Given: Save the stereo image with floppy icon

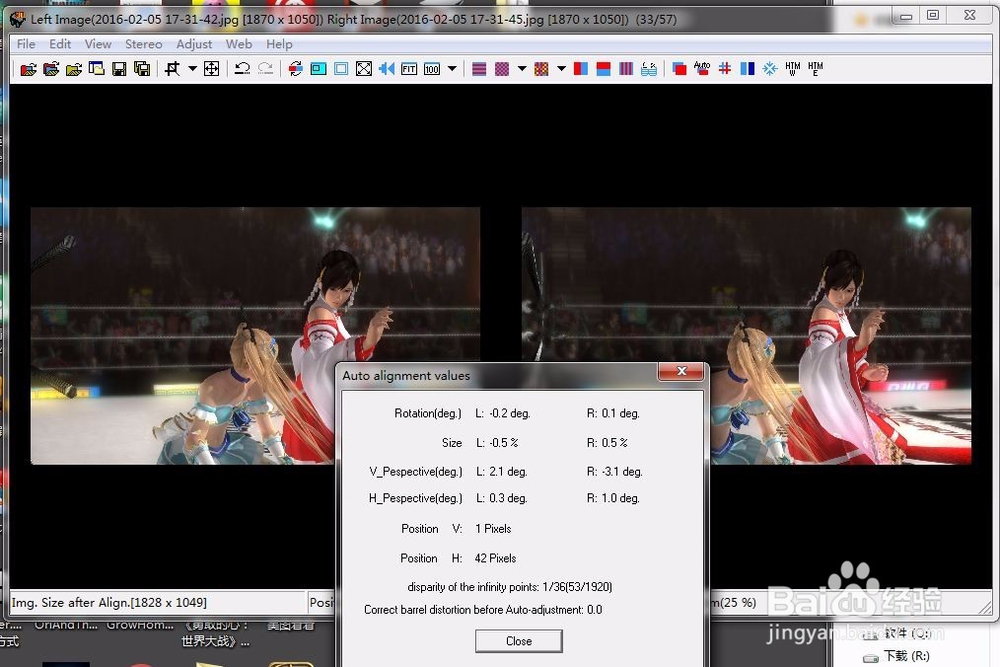Looking at the screenshot, I should (x=119, y=69).
